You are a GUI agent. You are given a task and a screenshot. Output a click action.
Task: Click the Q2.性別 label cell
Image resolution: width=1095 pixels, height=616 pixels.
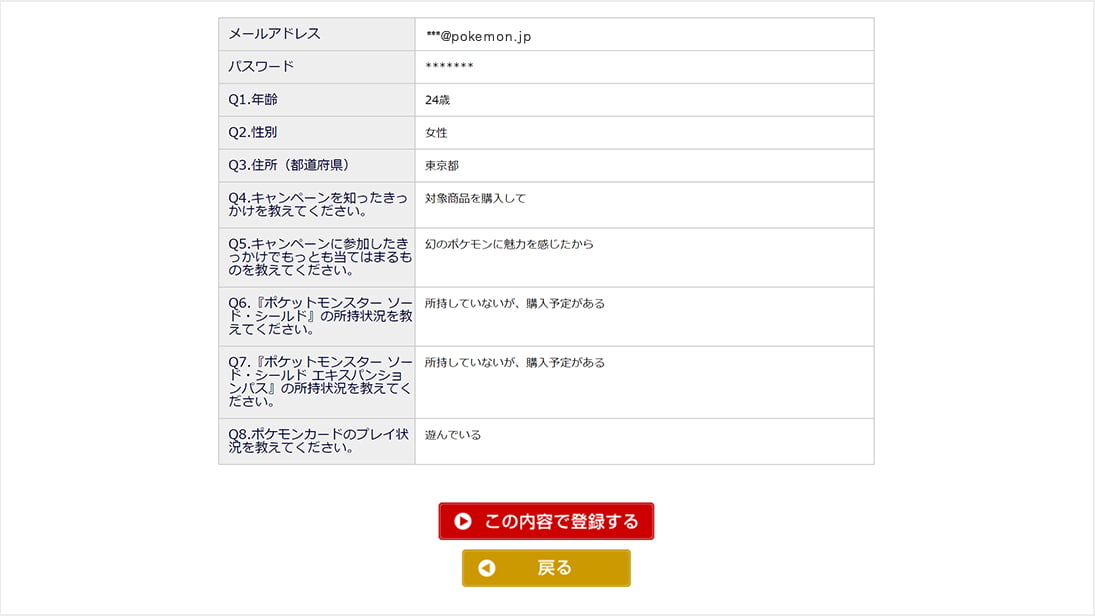click(253, 133)
